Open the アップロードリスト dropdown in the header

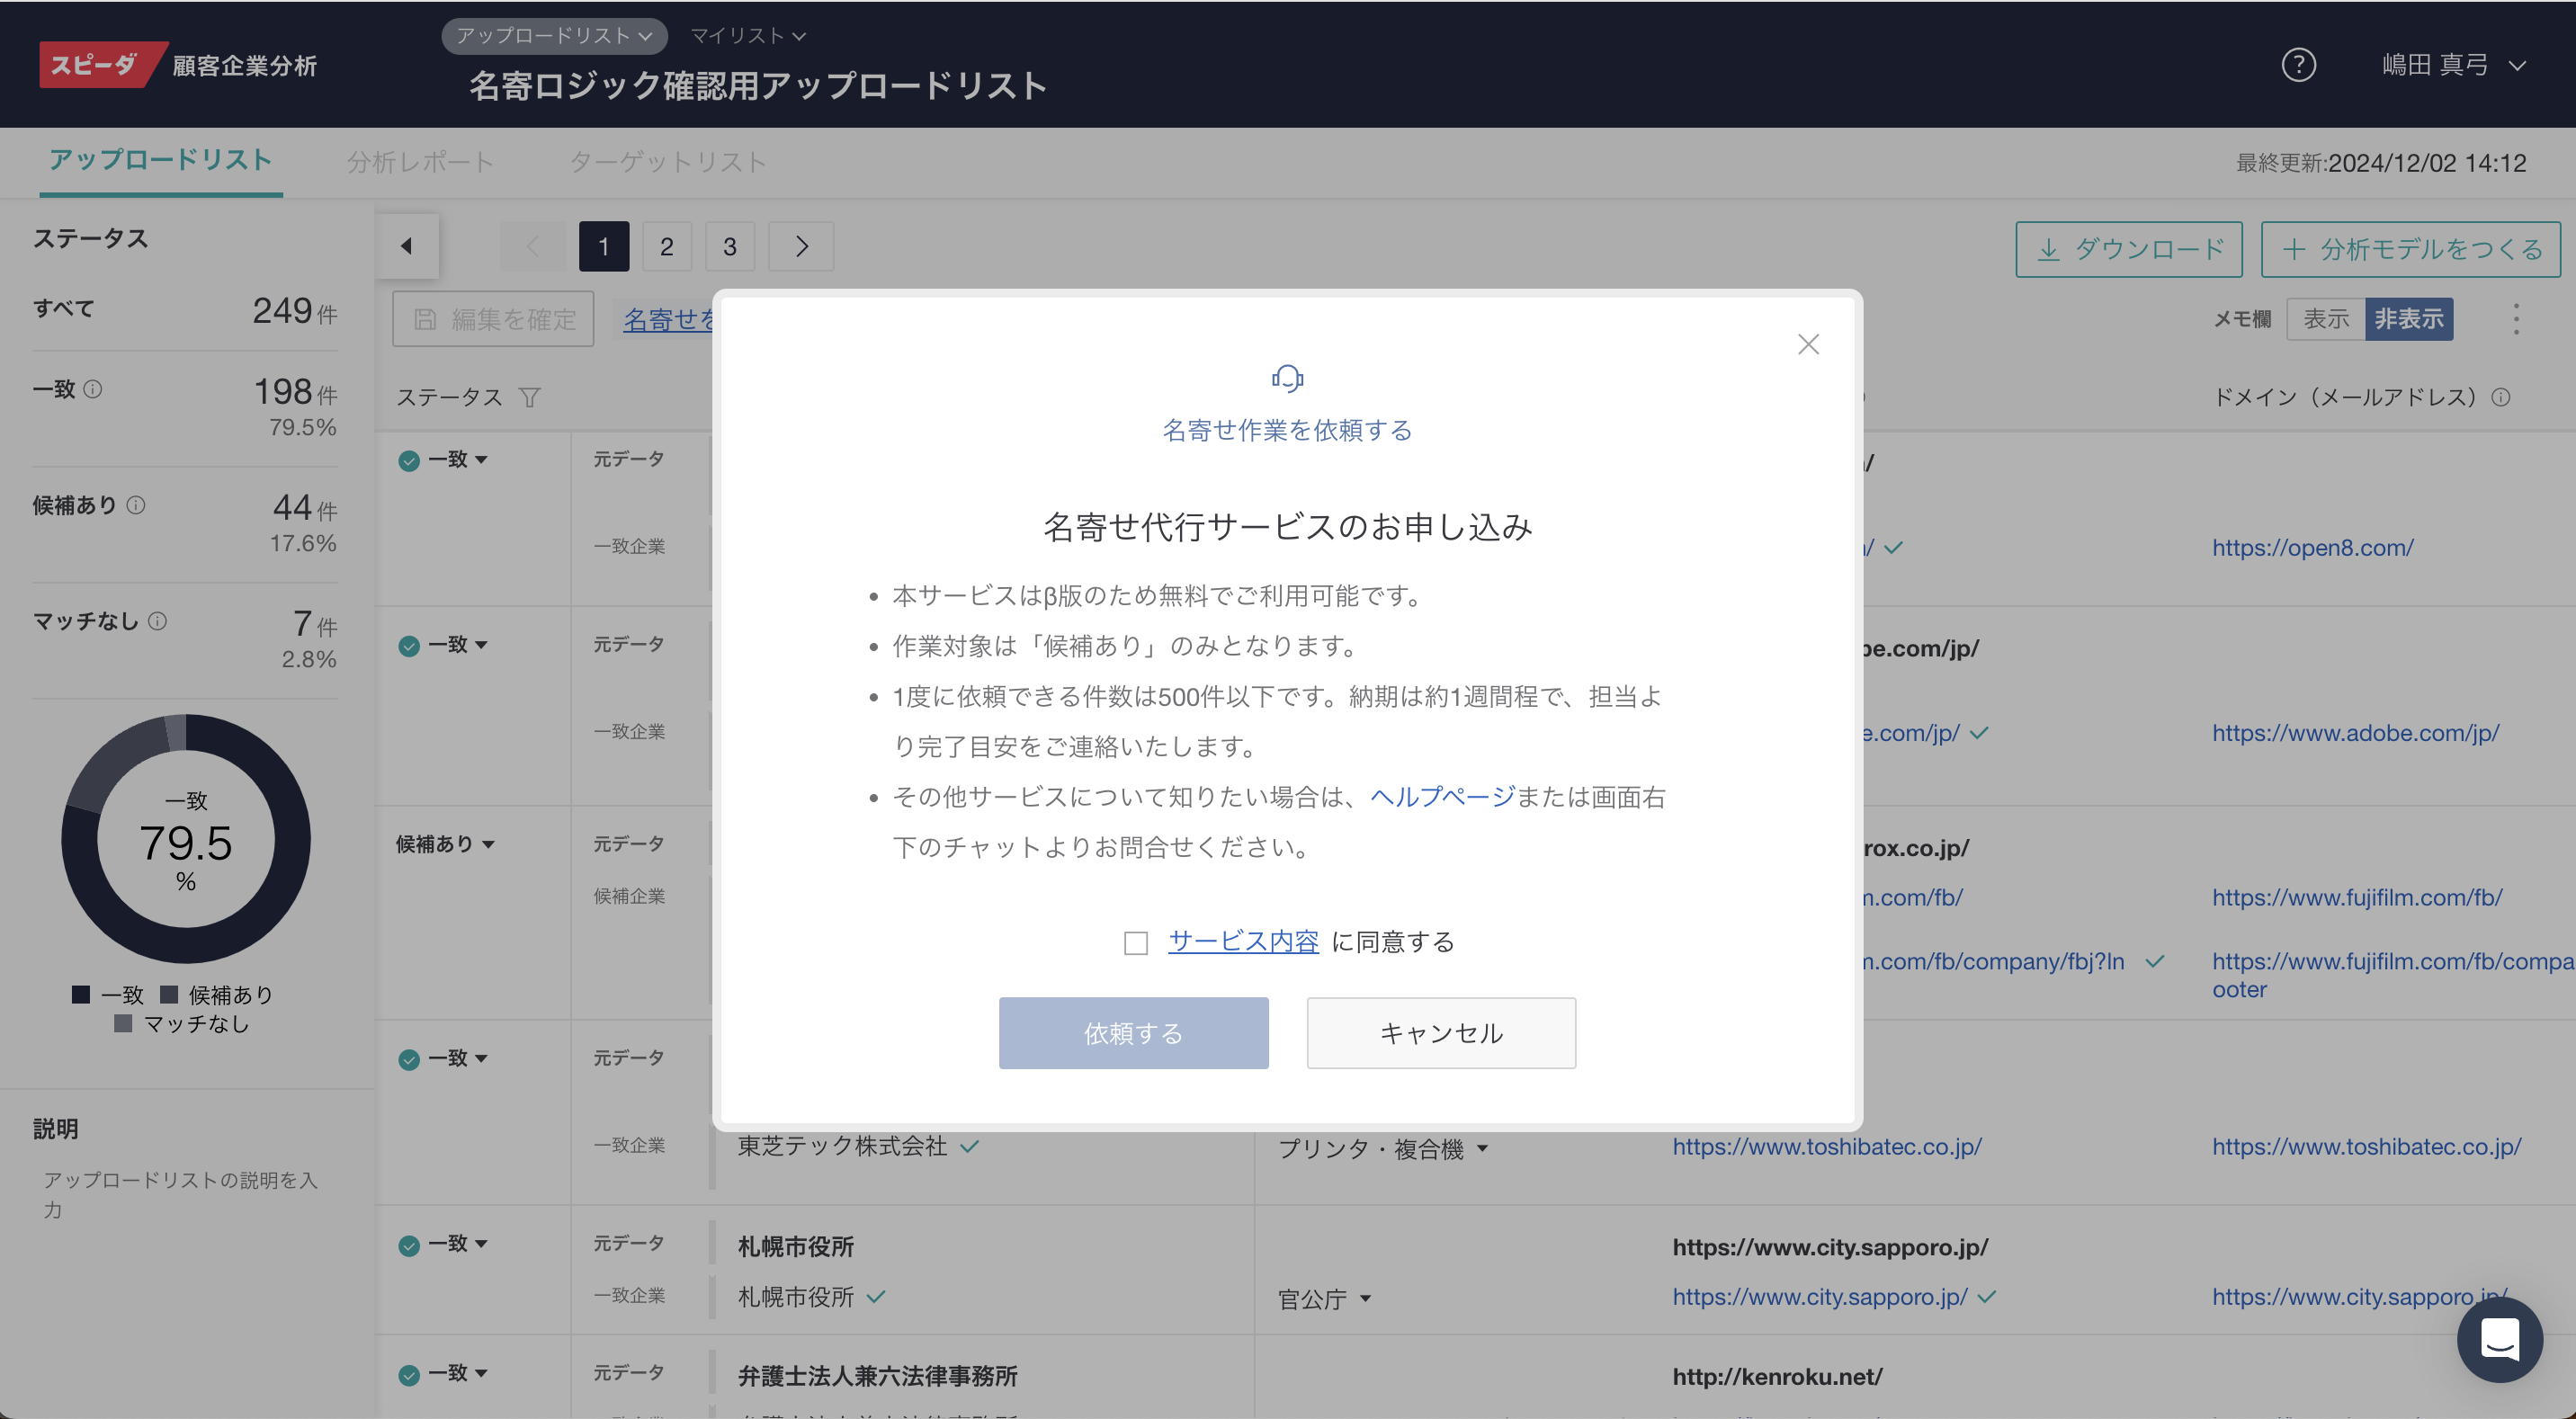(554, 36)
